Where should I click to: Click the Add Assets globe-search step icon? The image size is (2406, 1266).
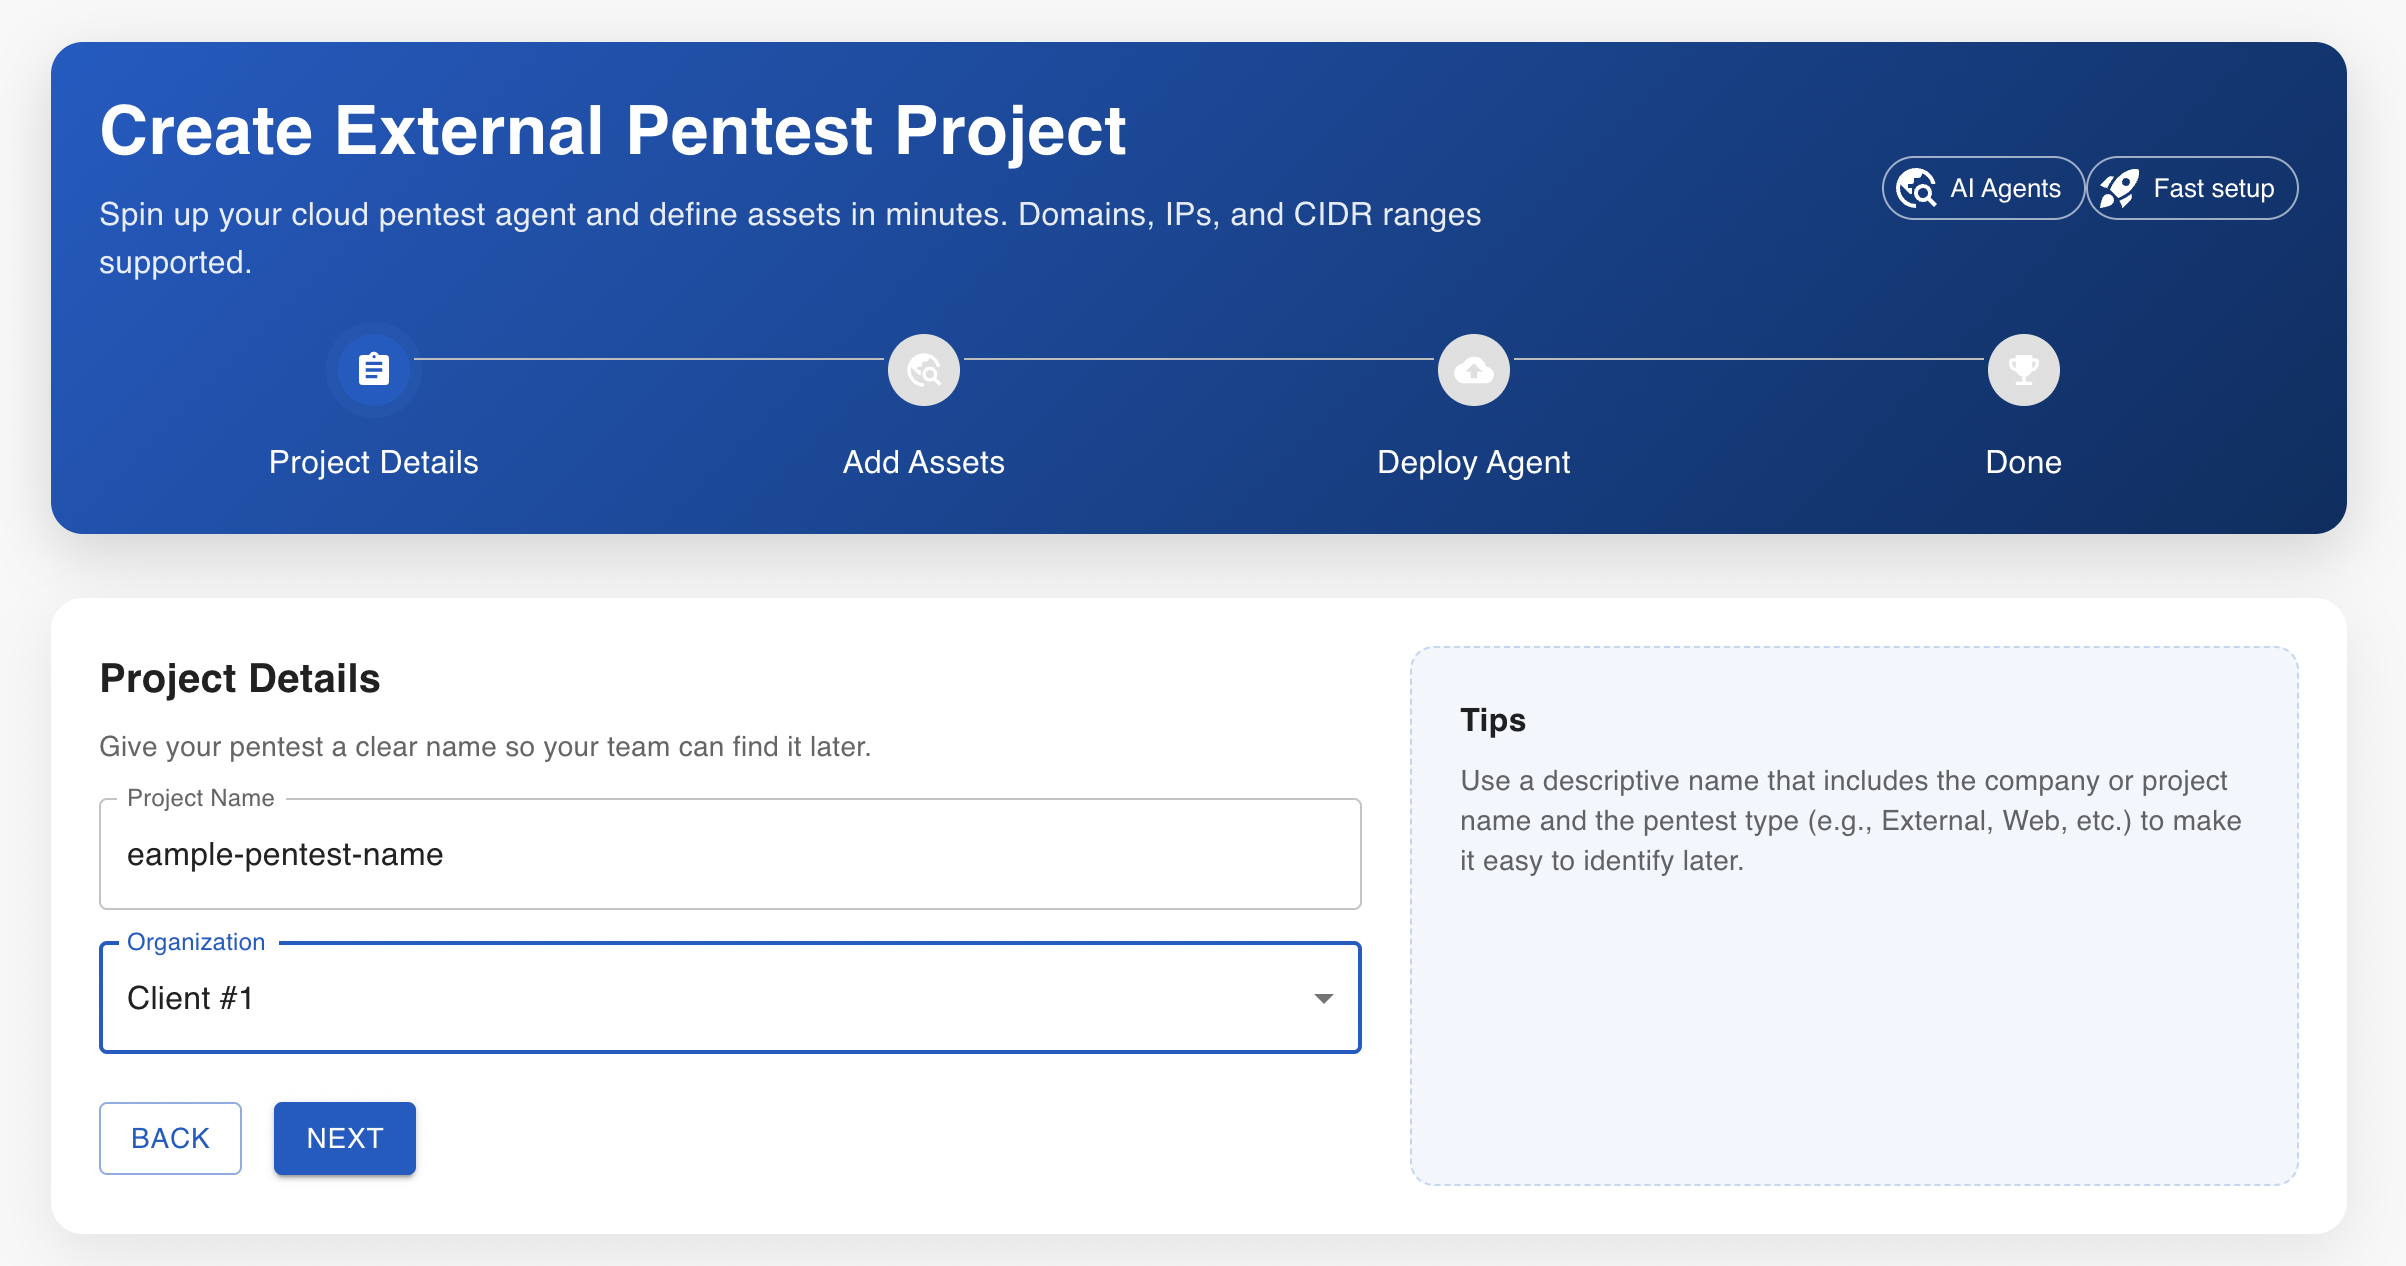tap(923, 370)
